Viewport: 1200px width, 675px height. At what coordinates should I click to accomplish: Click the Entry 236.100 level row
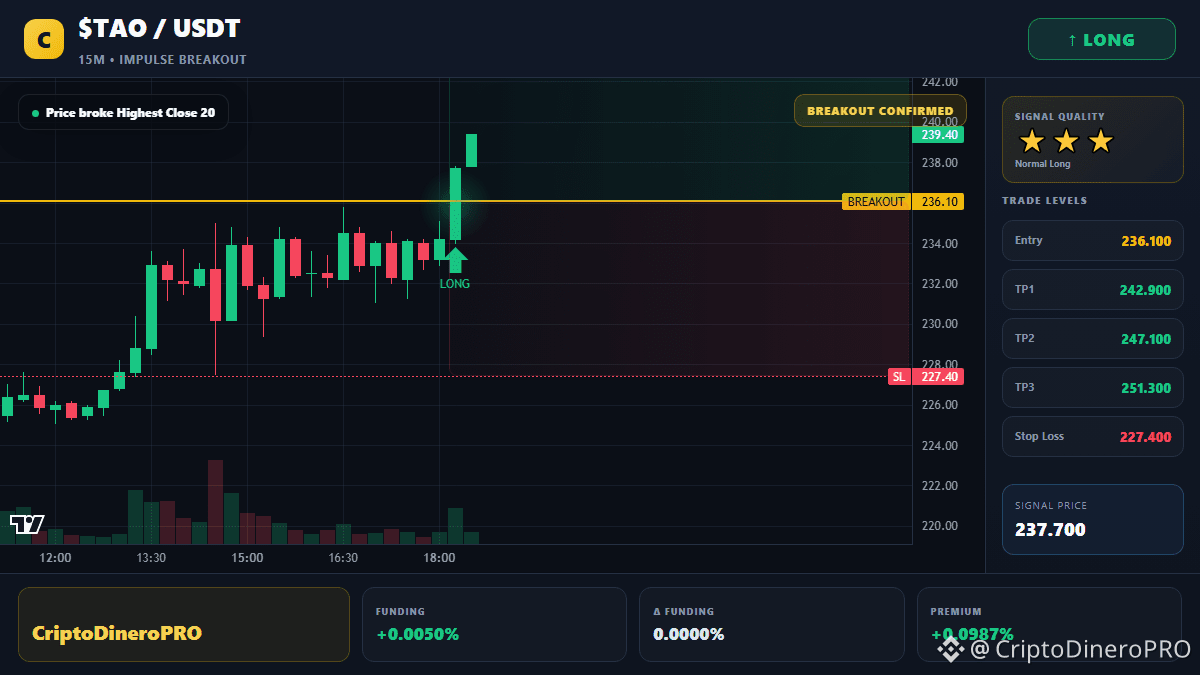coord(1092,241)
